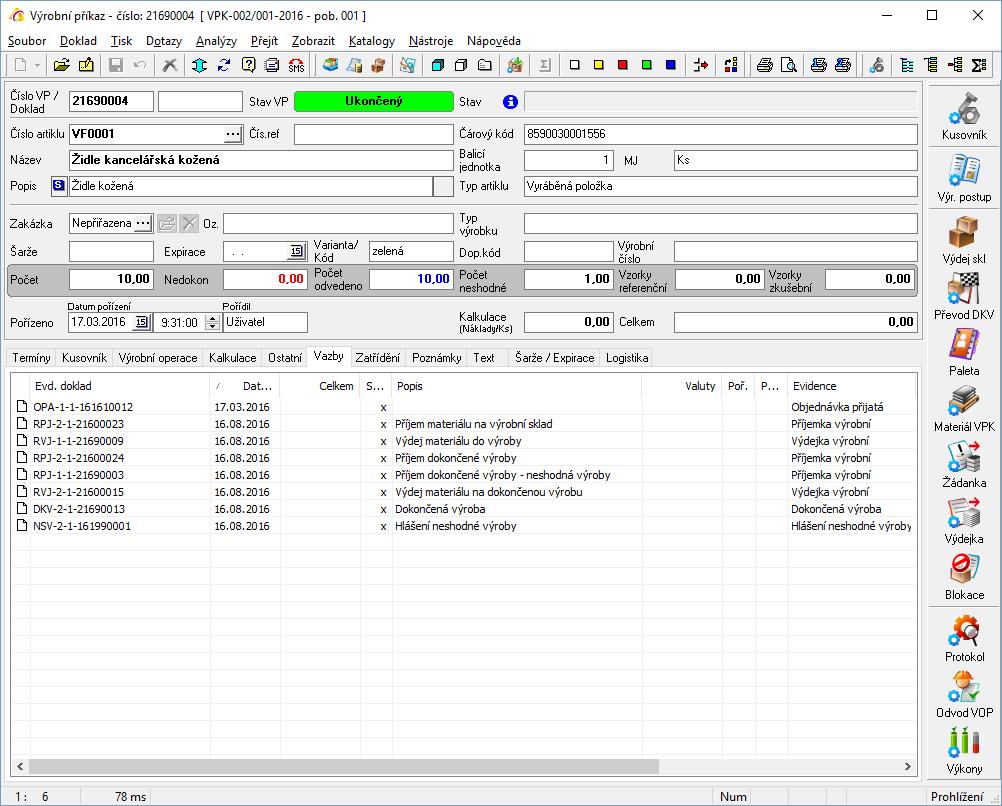
Task: Select row OPA-1-1-161610012
Action: [463, 407]
